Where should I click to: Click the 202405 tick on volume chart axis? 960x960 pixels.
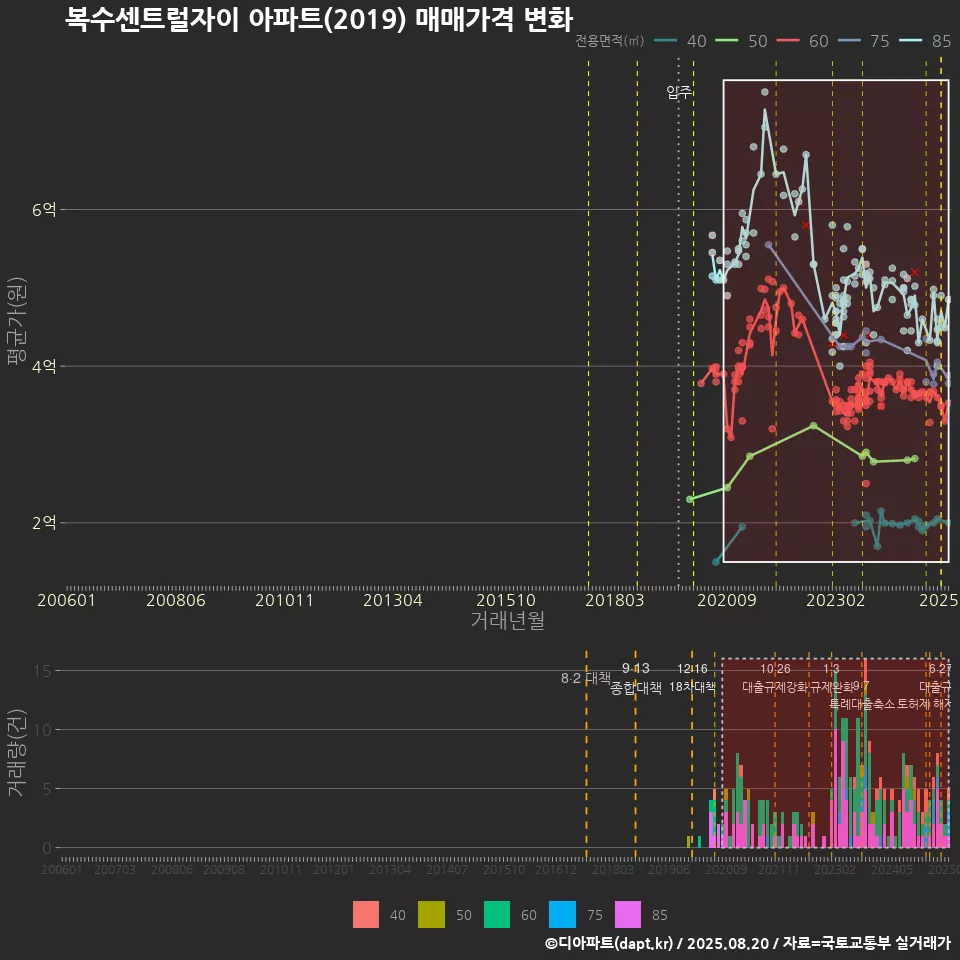892,869
